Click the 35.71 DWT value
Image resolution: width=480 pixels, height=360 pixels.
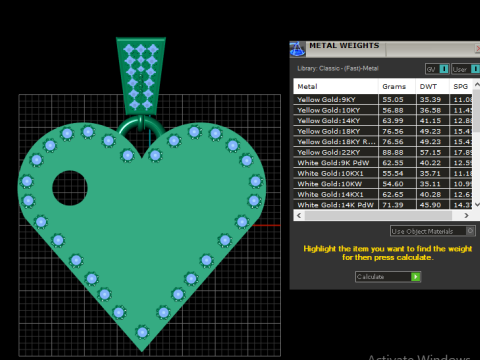[430, 173]
